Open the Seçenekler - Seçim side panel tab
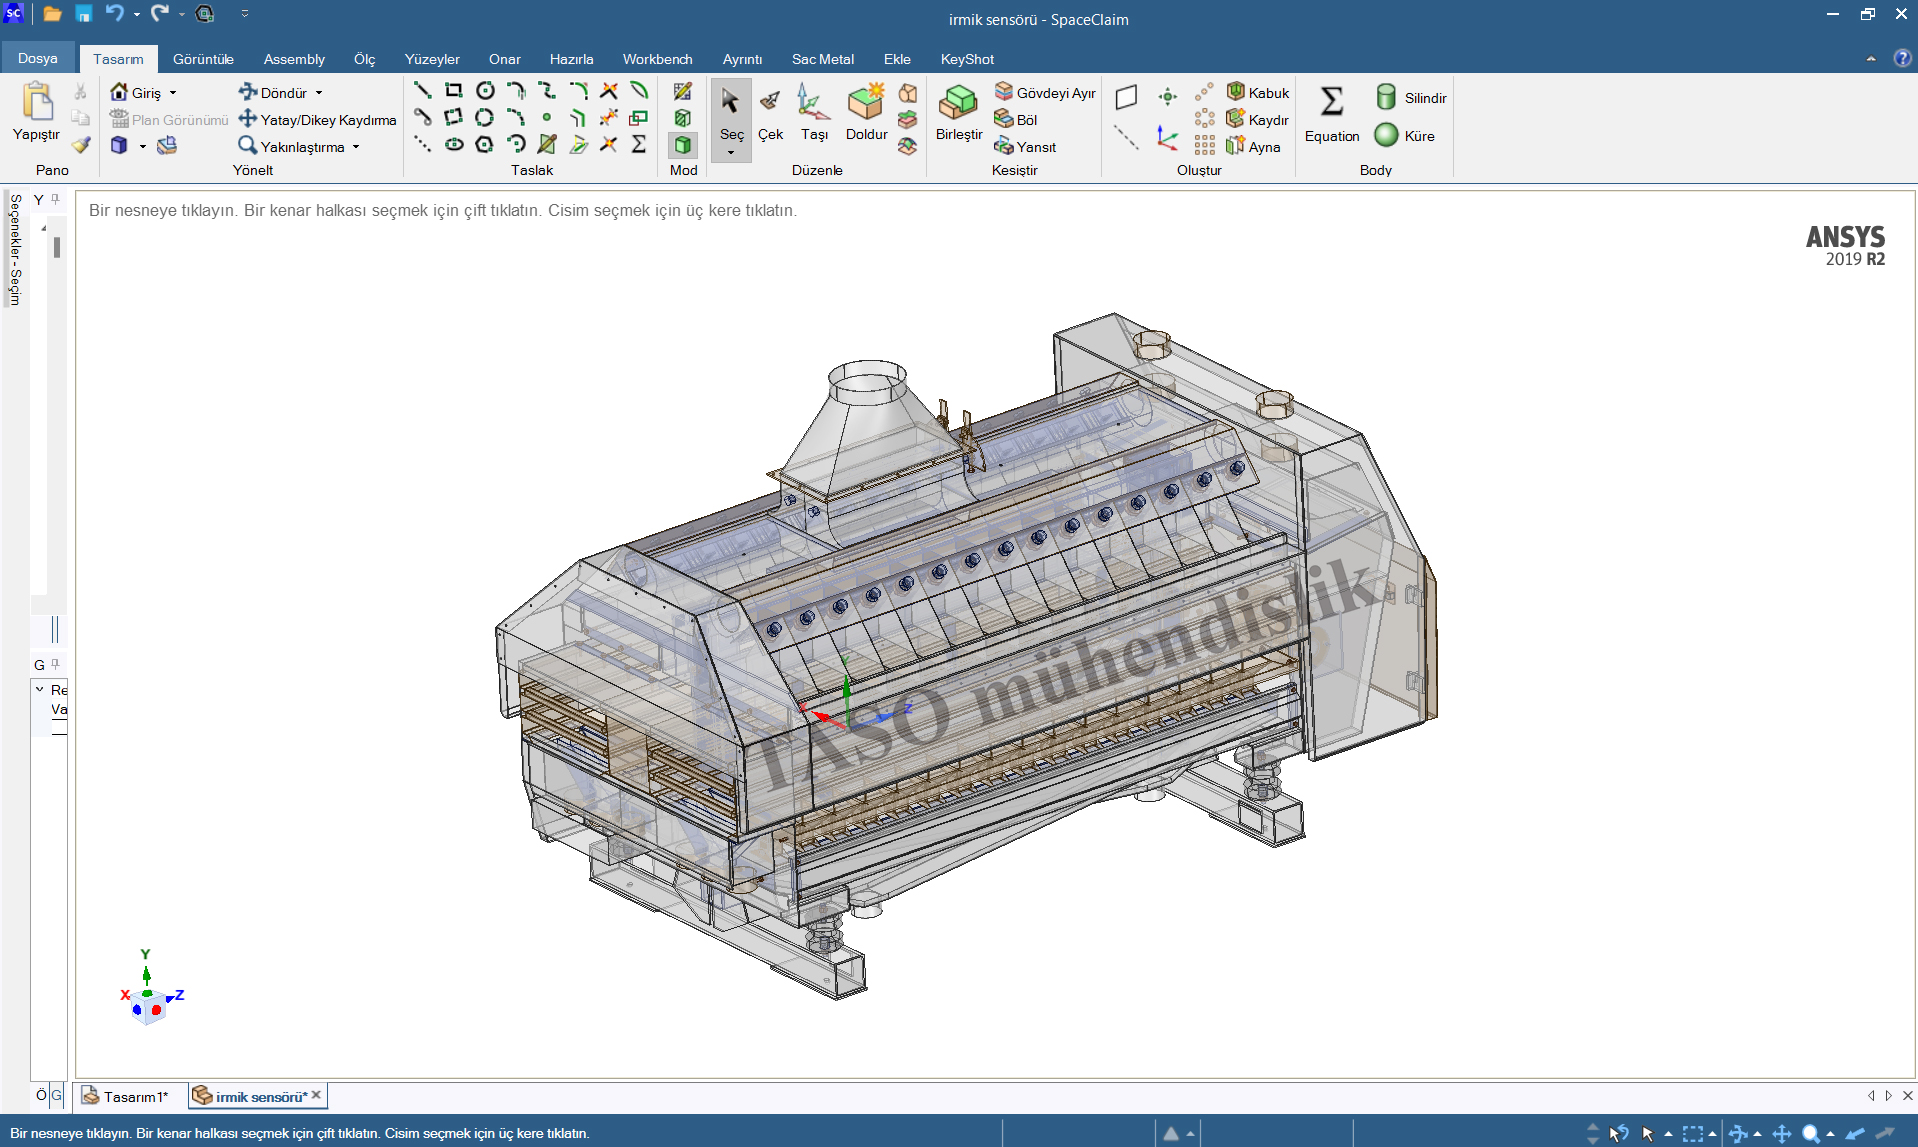Viewport: 1918px width, 1147px height. (x=15, y=250)
